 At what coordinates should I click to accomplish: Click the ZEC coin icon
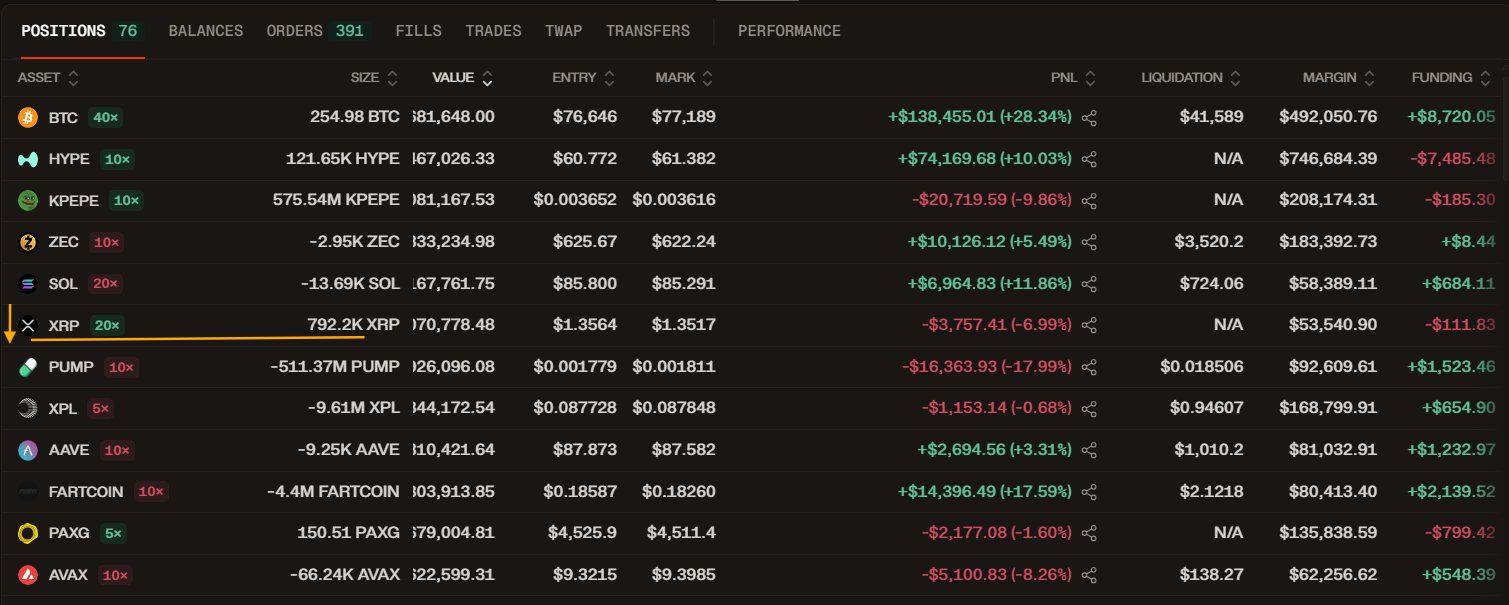click(28, 242)
